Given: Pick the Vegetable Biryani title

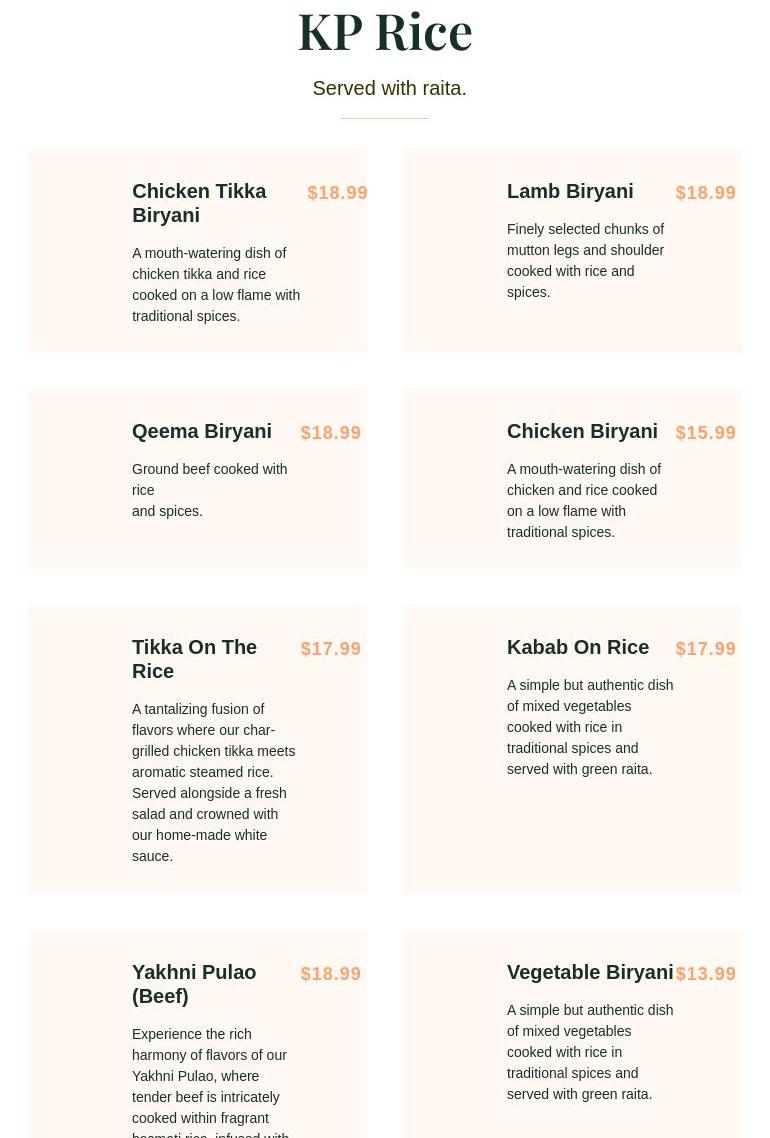Looking at the screenshot, I should (x=590, y=972).
